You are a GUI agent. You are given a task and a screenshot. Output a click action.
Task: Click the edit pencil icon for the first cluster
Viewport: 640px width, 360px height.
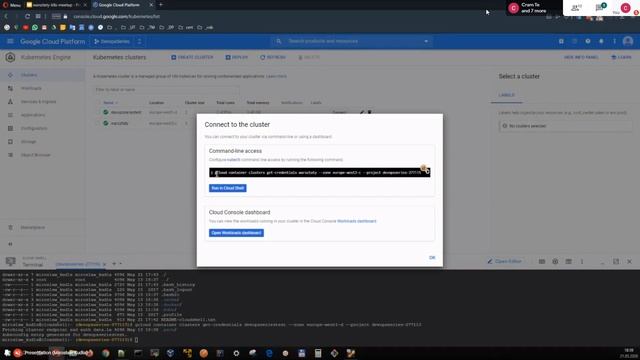[362, 112]
